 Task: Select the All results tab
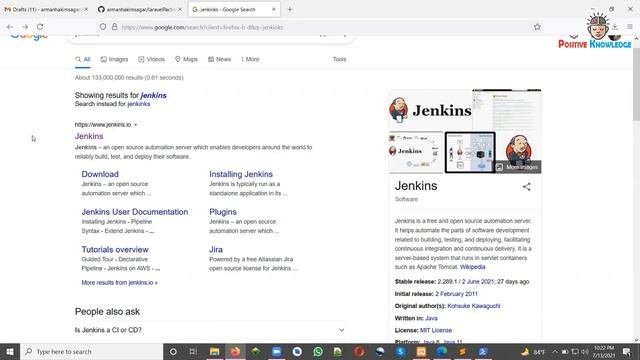(x=83, y=59)
